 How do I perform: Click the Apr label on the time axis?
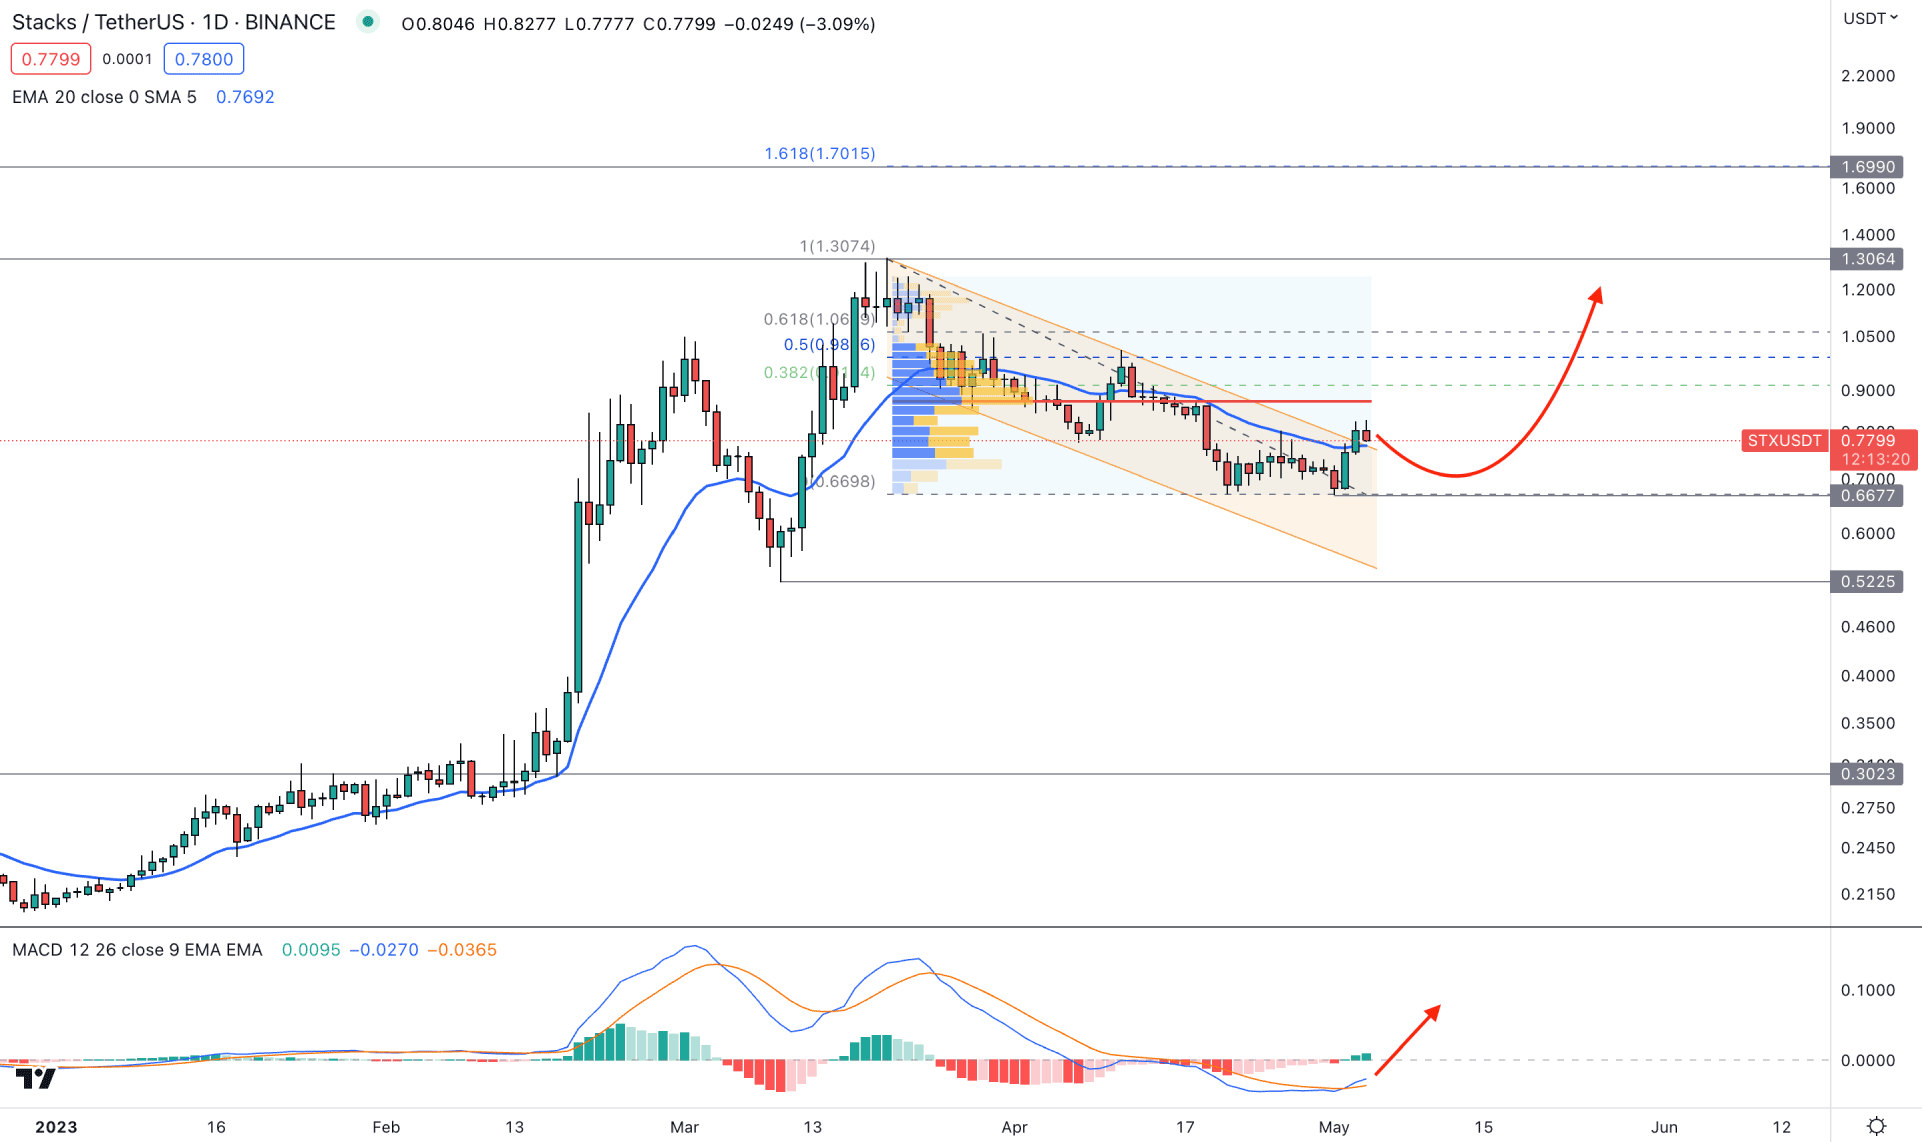click(x=1014, y=1127)
